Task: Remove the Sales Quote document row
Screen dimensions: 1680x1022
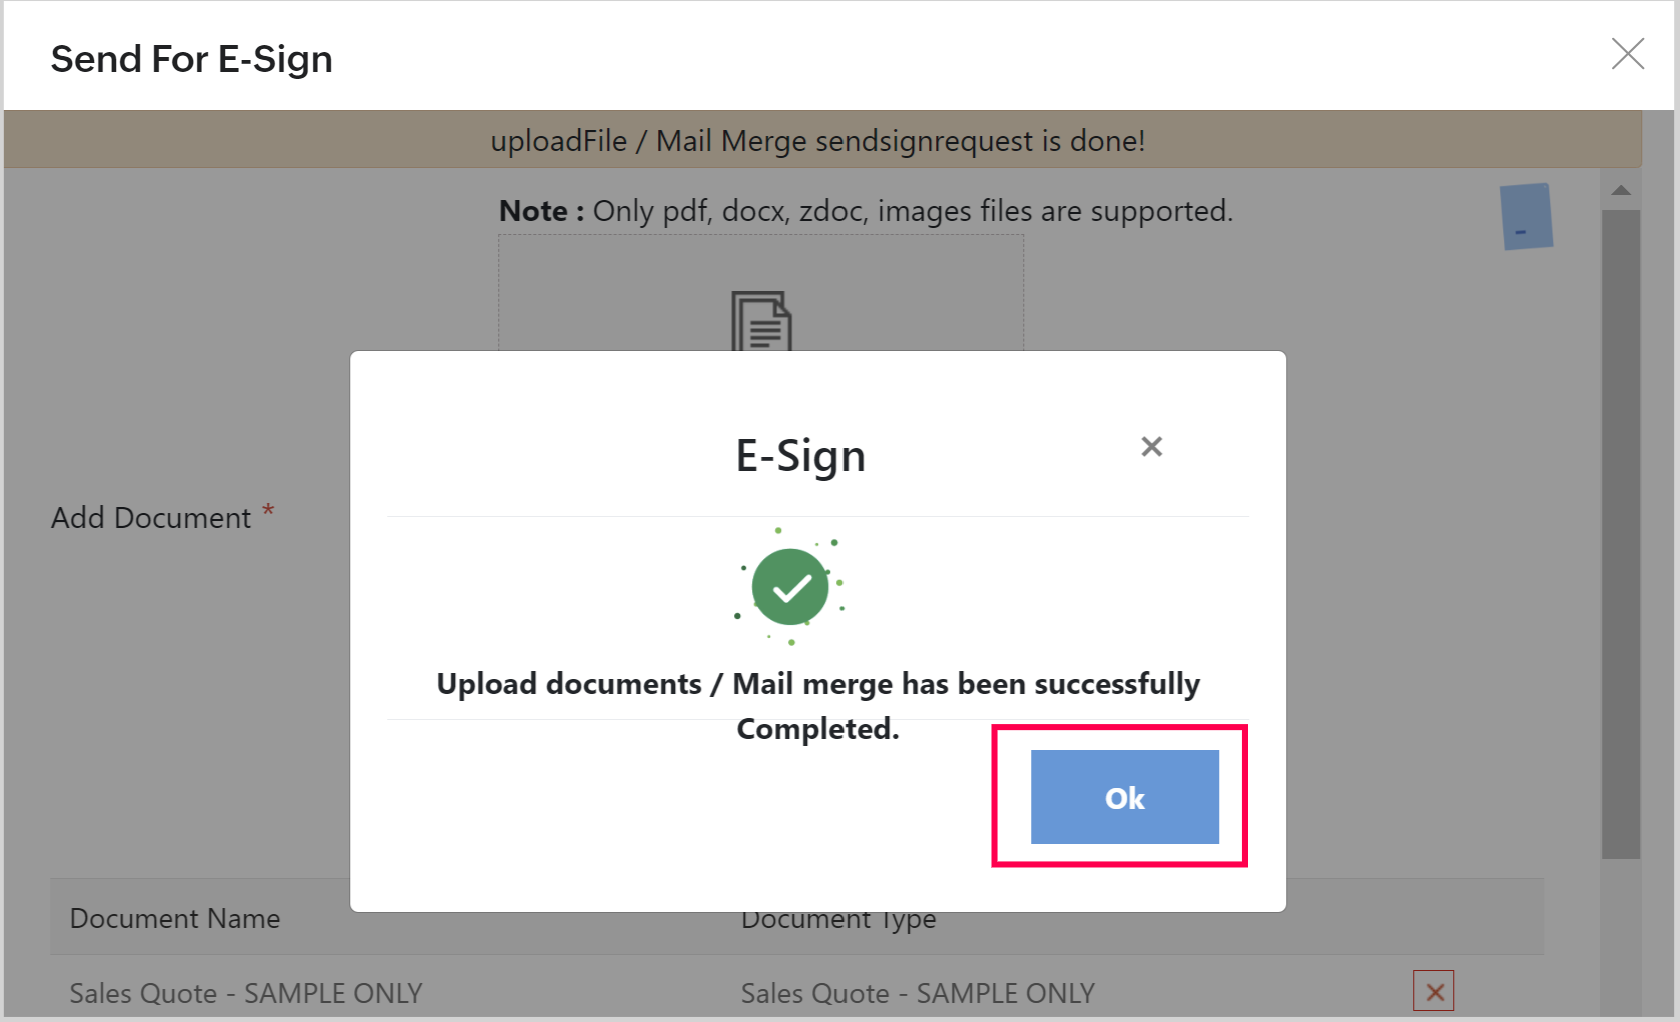Action: pyautogui.click(x=1433, y=991)
